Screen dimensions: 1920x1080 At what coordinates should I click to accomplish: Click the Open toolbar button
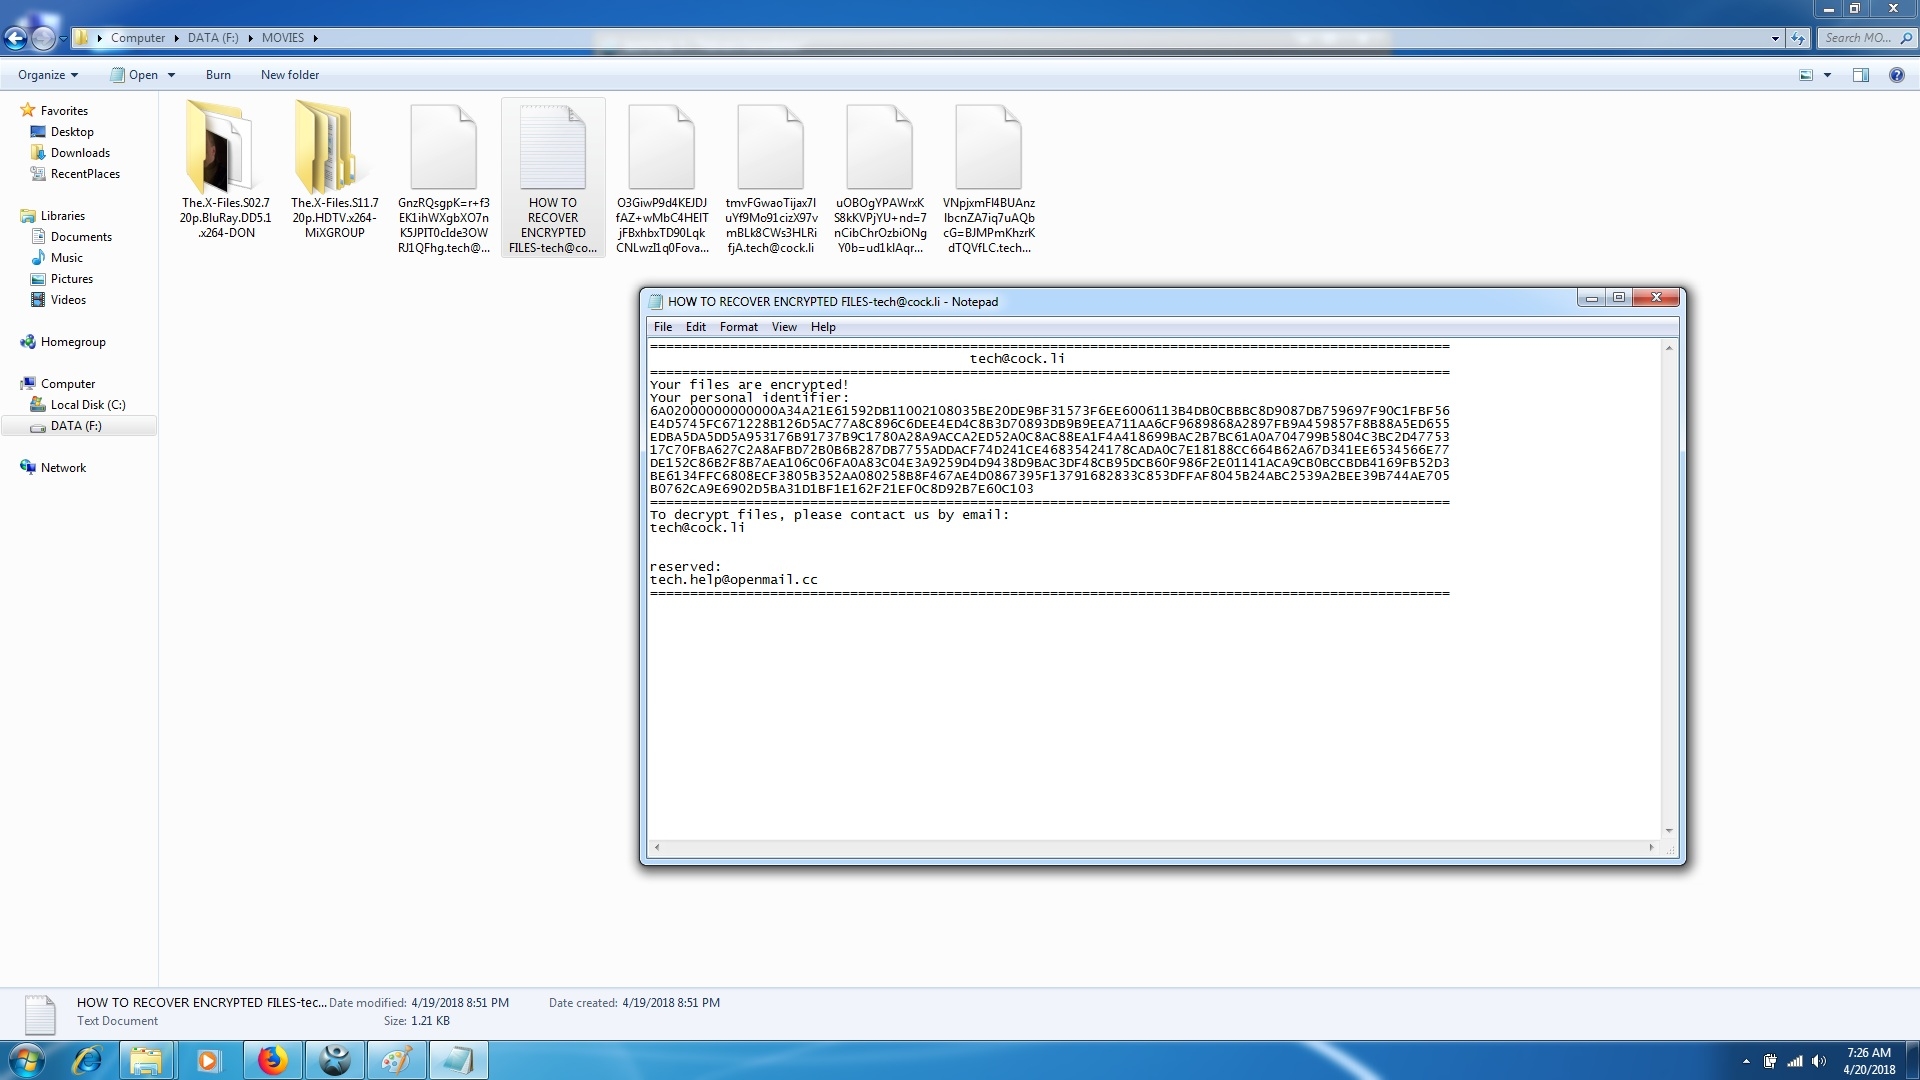(134, 75)
